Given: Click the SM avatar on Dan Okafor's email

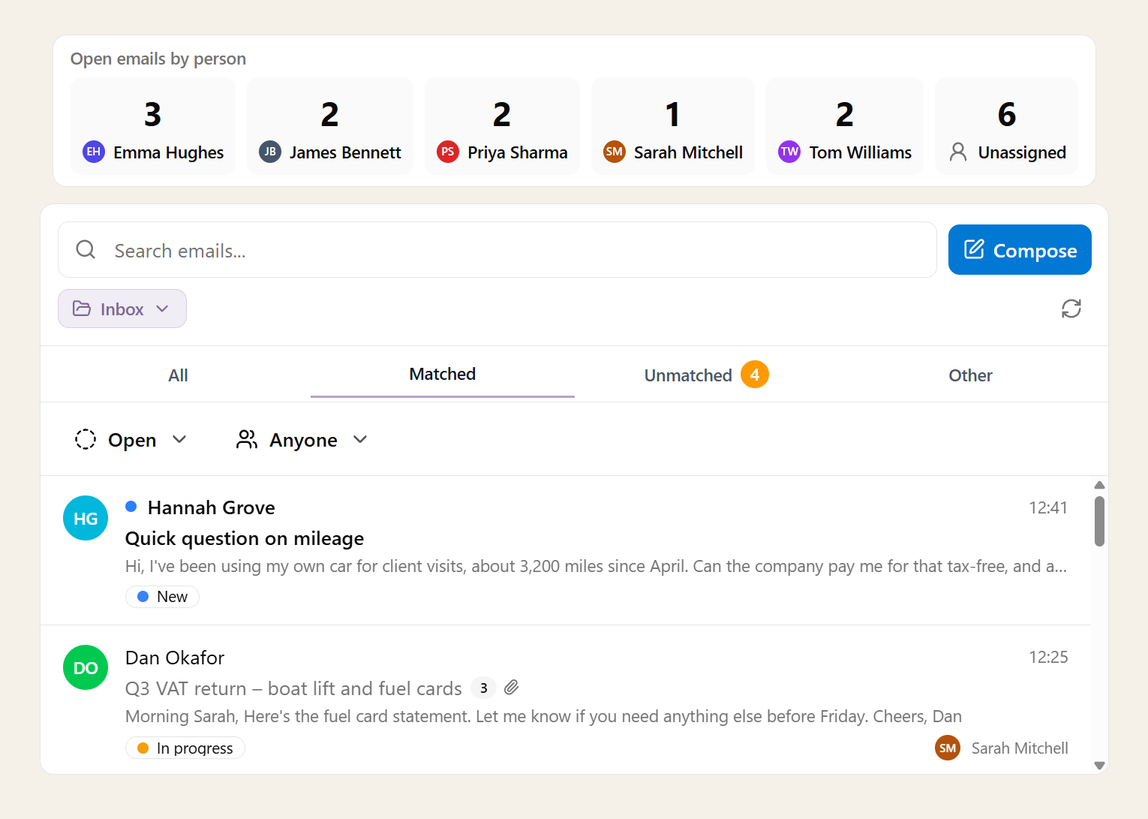Looking at the screenshot, I should pos(947,748).
